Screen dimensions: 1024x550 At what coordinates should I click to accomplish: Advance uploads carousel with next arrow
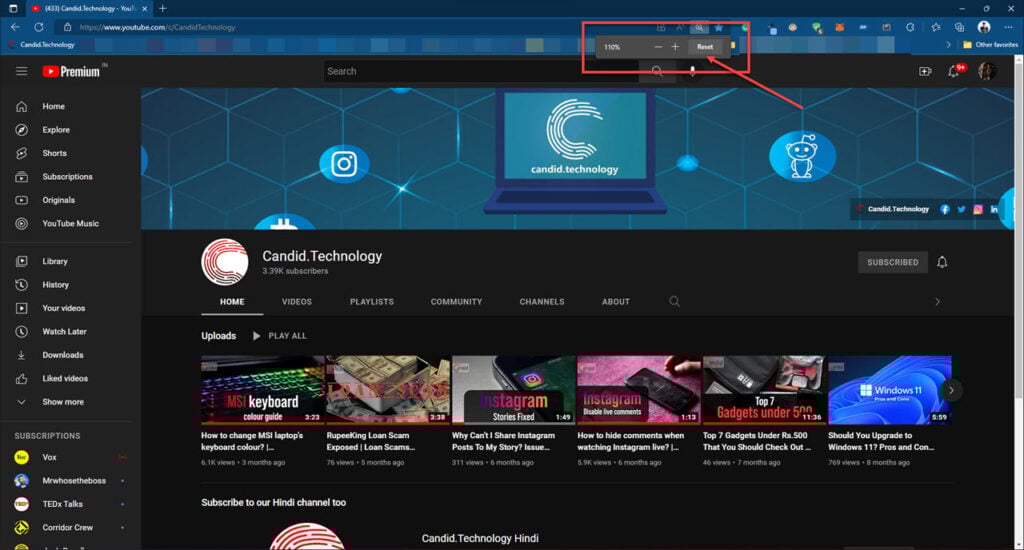point(952,390)
